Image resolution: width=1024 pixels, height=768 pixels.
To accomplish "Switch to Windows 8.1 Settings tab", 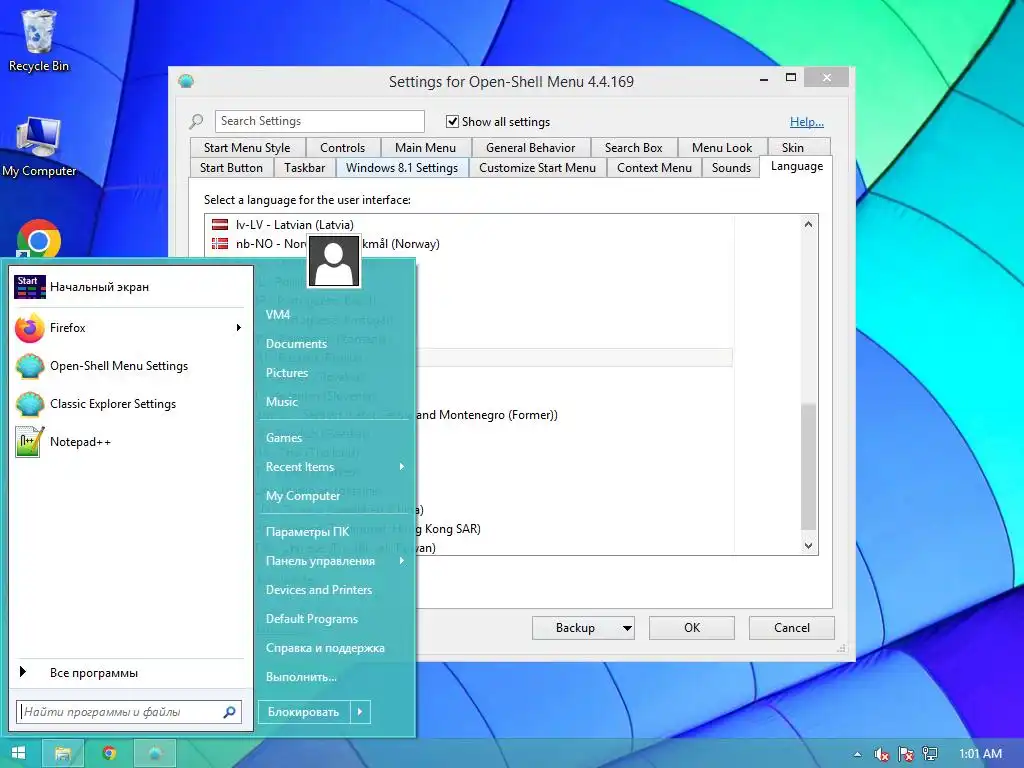I will pos(402,168).
